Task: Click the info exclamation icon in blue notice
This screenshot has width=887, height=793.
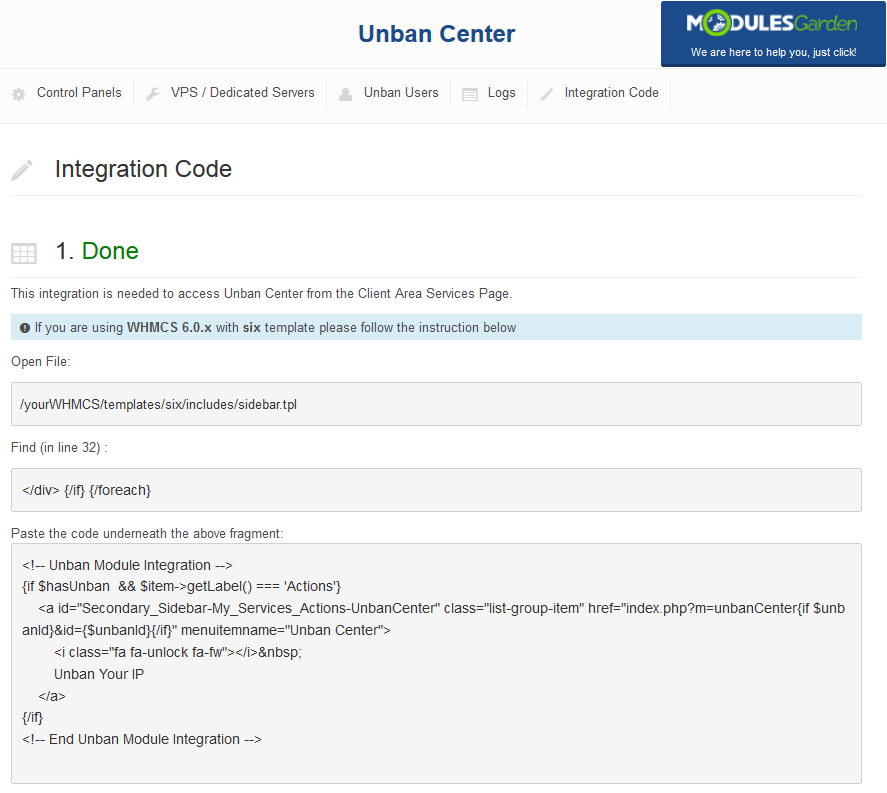Action: [x=24, y=328]
